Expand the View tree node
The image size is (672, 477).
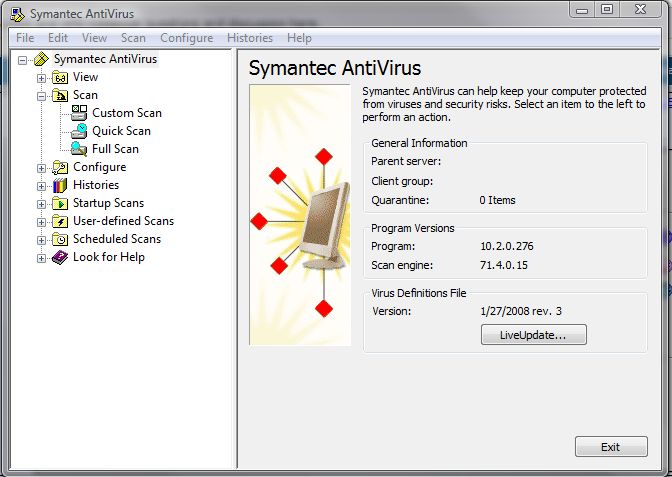pyautogui.click(x=41, y=78)
